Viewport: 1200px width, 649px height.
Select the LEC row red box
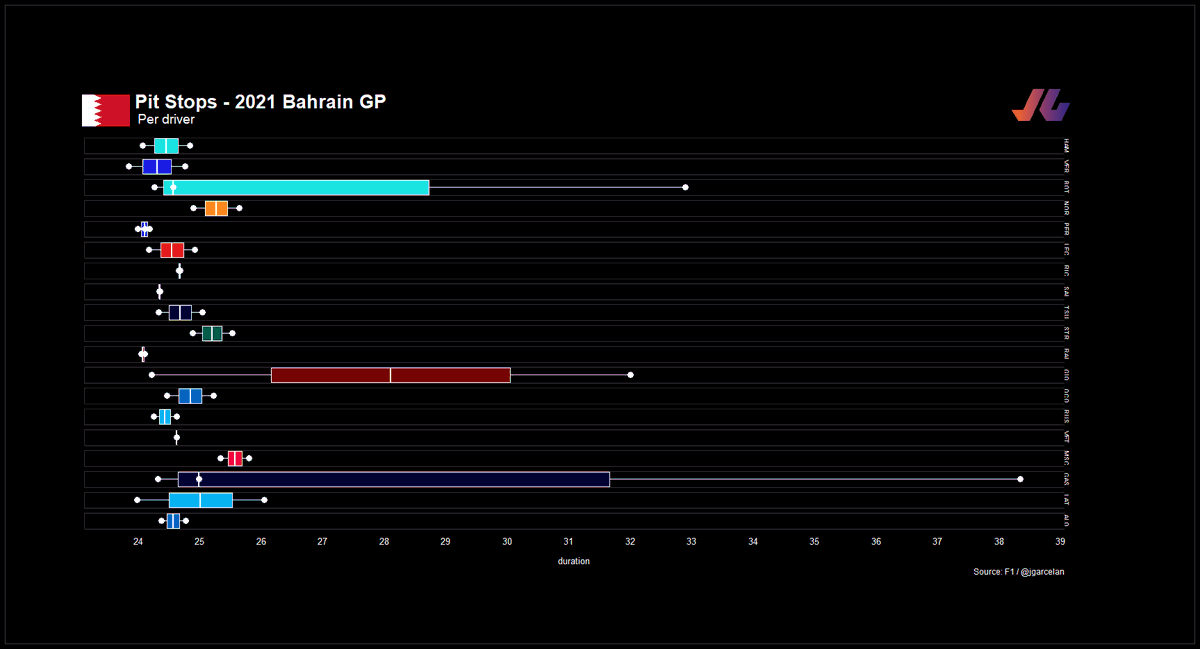click(x=172, y=250)
